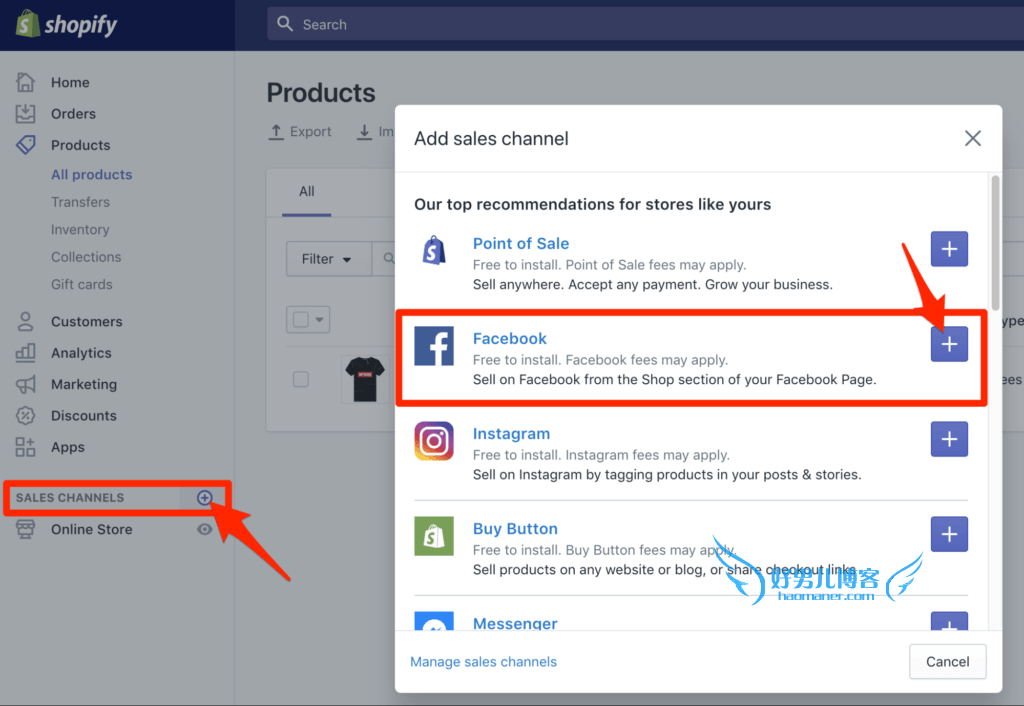
Task: Cancel the Add sales channel dialog
Action: tap(948, 662)
